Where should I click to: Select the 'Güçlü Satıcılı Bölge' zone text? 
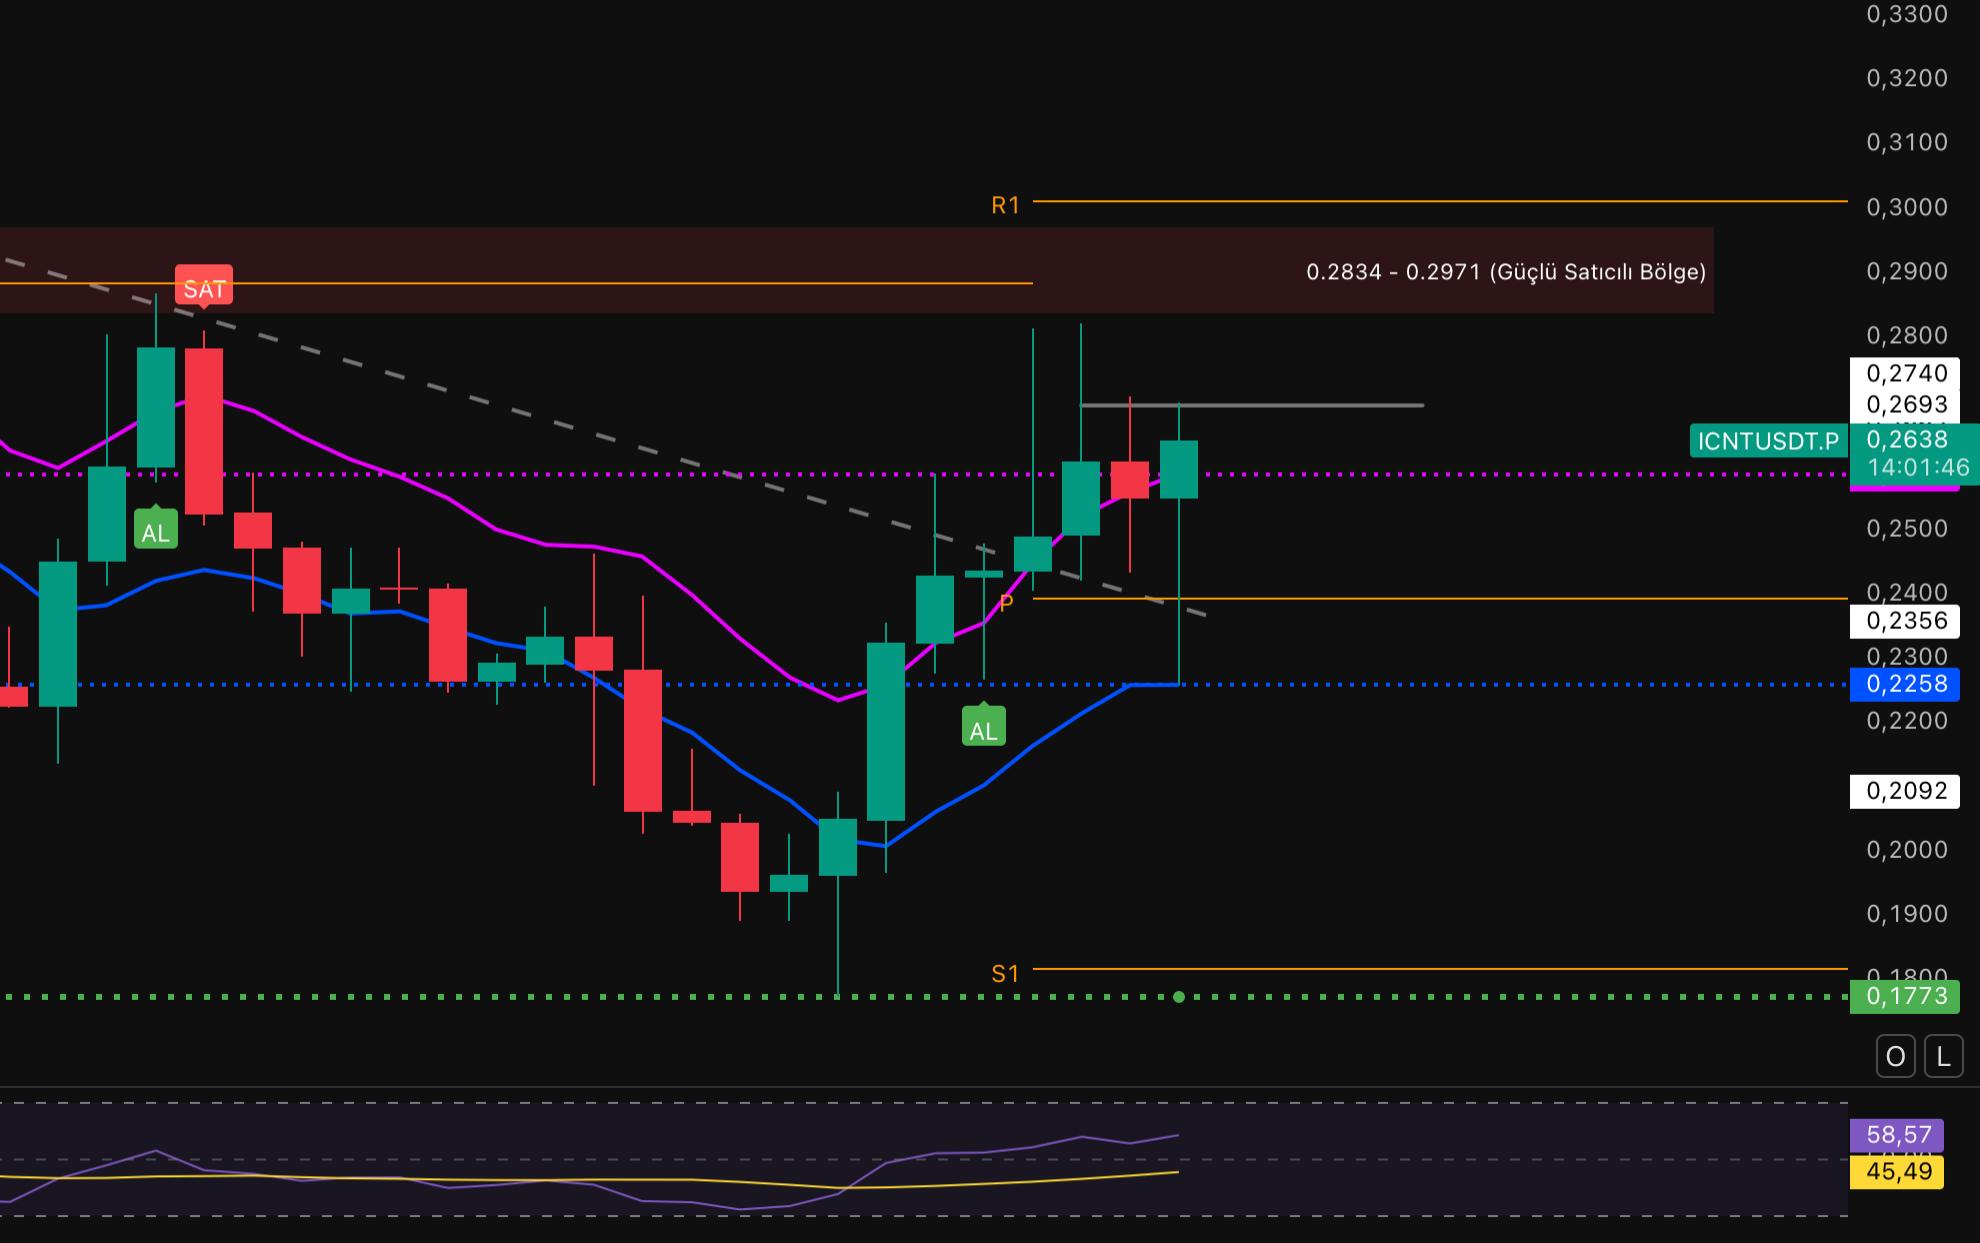1505,272
